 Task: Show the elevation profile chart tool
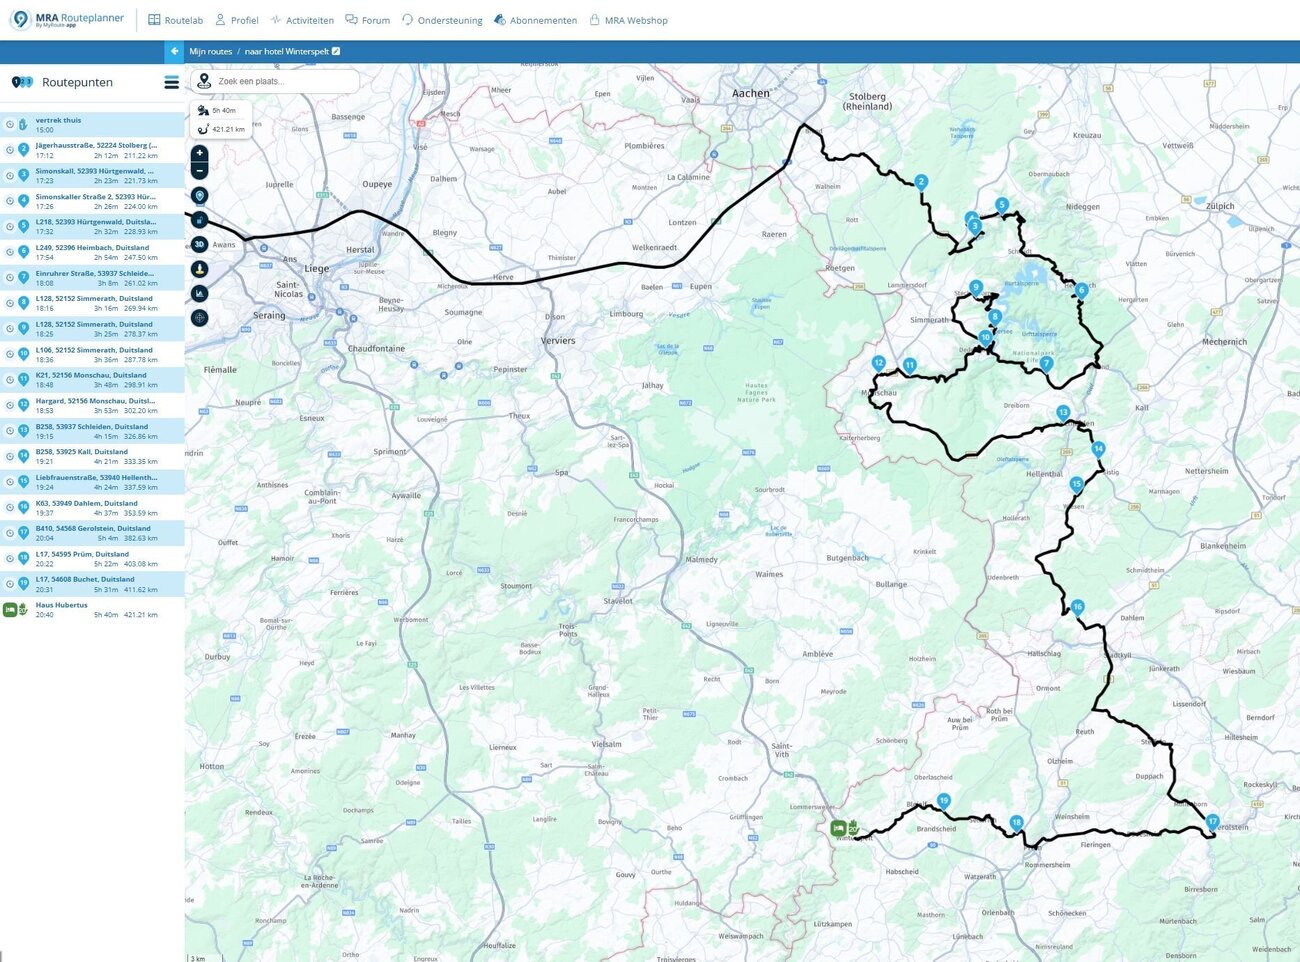click(200, 293)
